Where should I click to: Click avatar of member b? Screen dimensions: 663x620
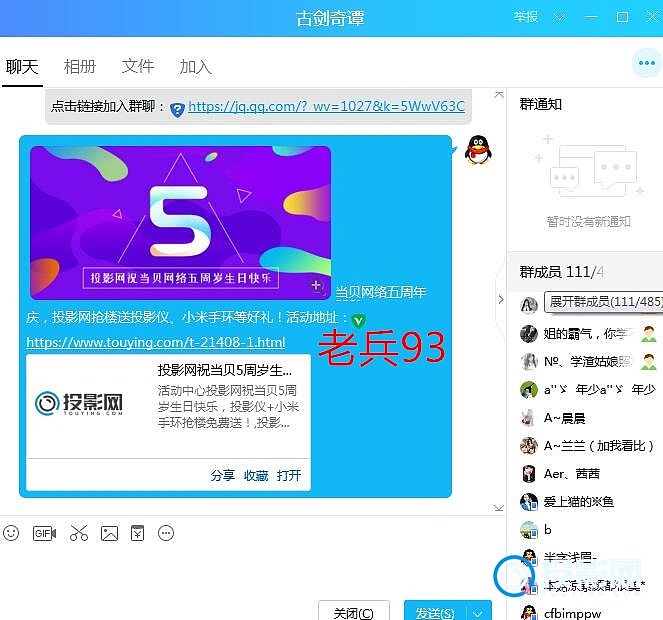529,530
